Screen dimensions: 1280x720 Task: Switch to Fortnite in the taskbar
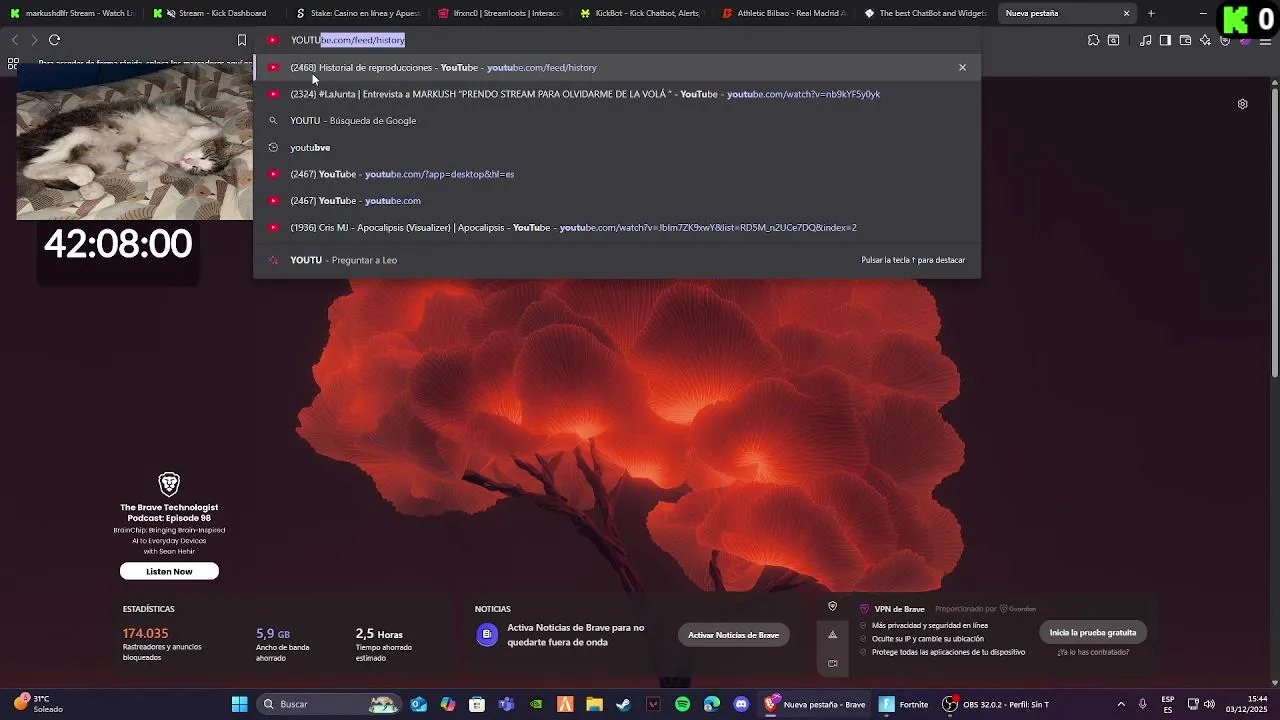[x=904, y=704]
